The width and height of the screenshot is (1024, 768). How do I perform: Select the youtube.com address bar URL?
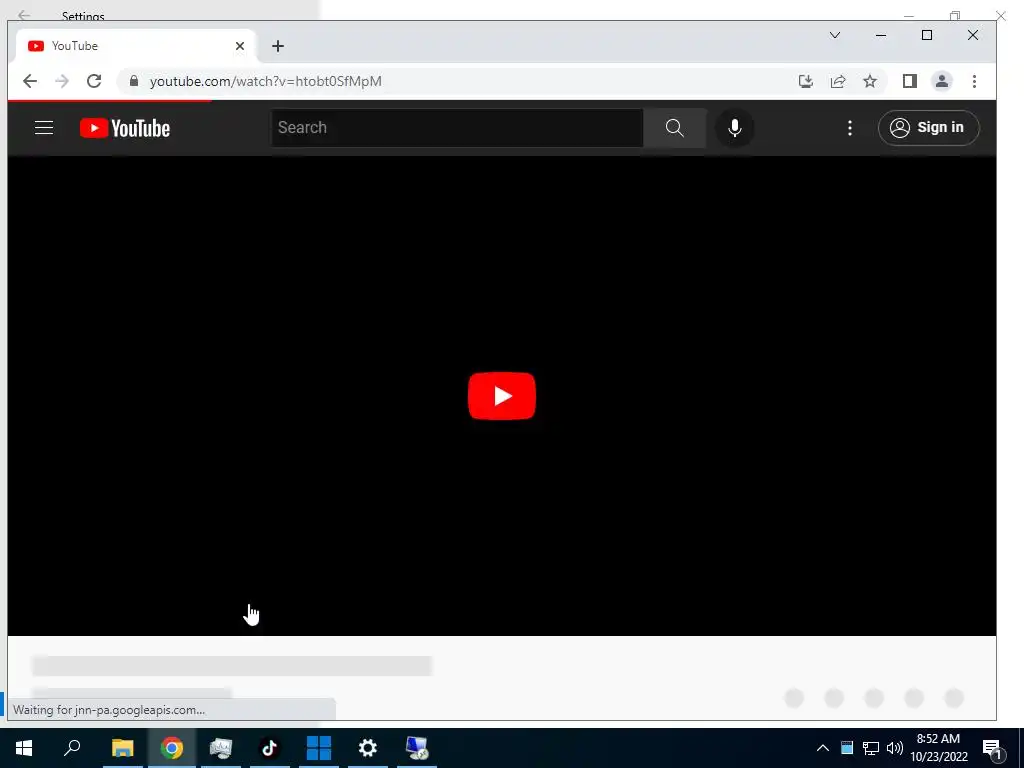point(266,81)
